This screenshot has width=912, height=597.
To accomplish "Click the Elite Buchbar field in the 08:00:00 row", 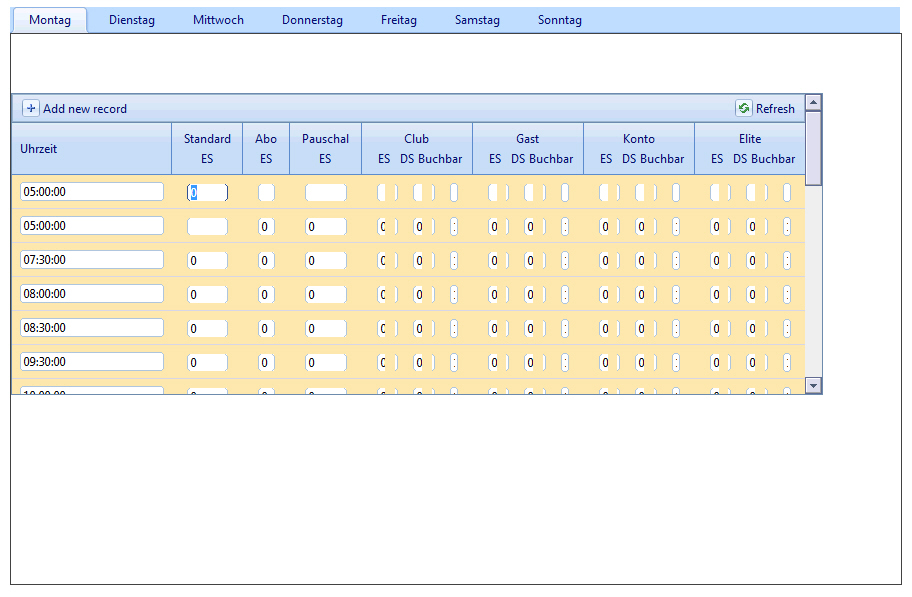I will tap(786, 294).
